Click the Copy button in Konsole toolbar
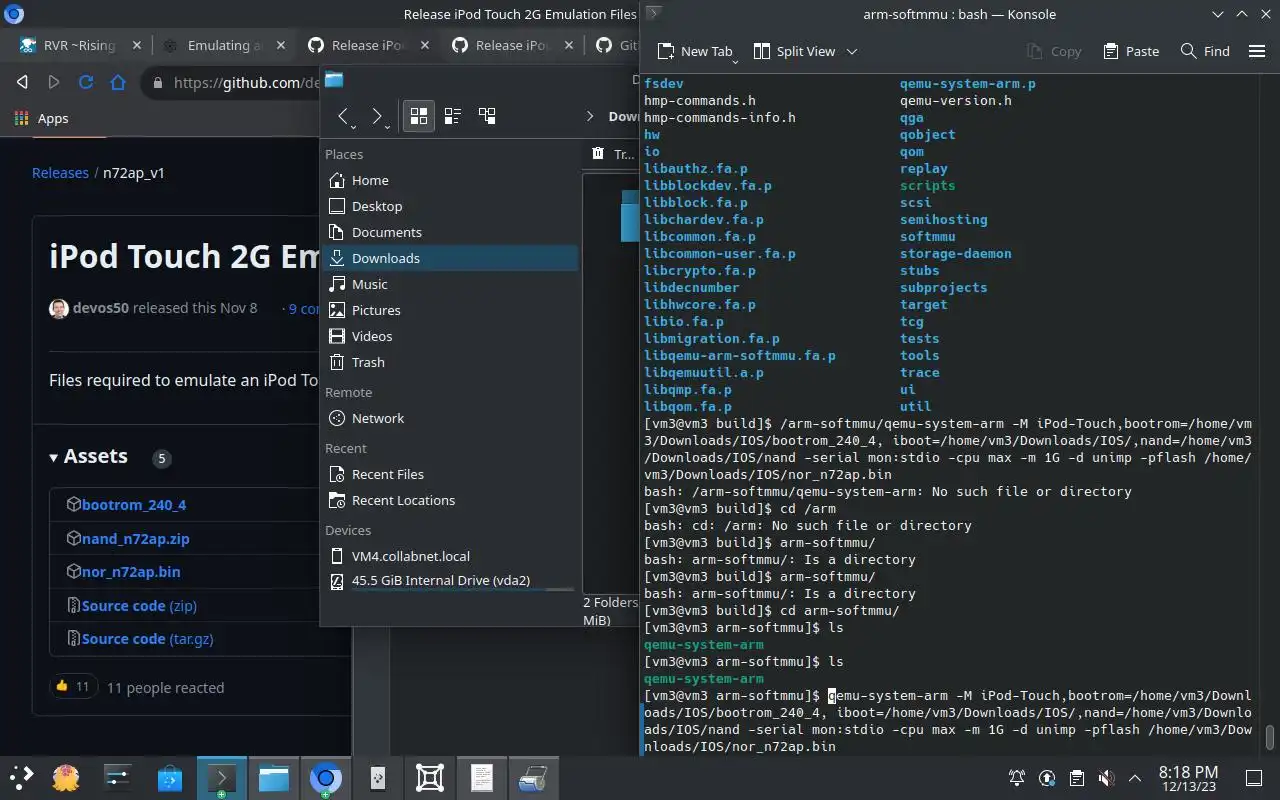 point(1054,51)
